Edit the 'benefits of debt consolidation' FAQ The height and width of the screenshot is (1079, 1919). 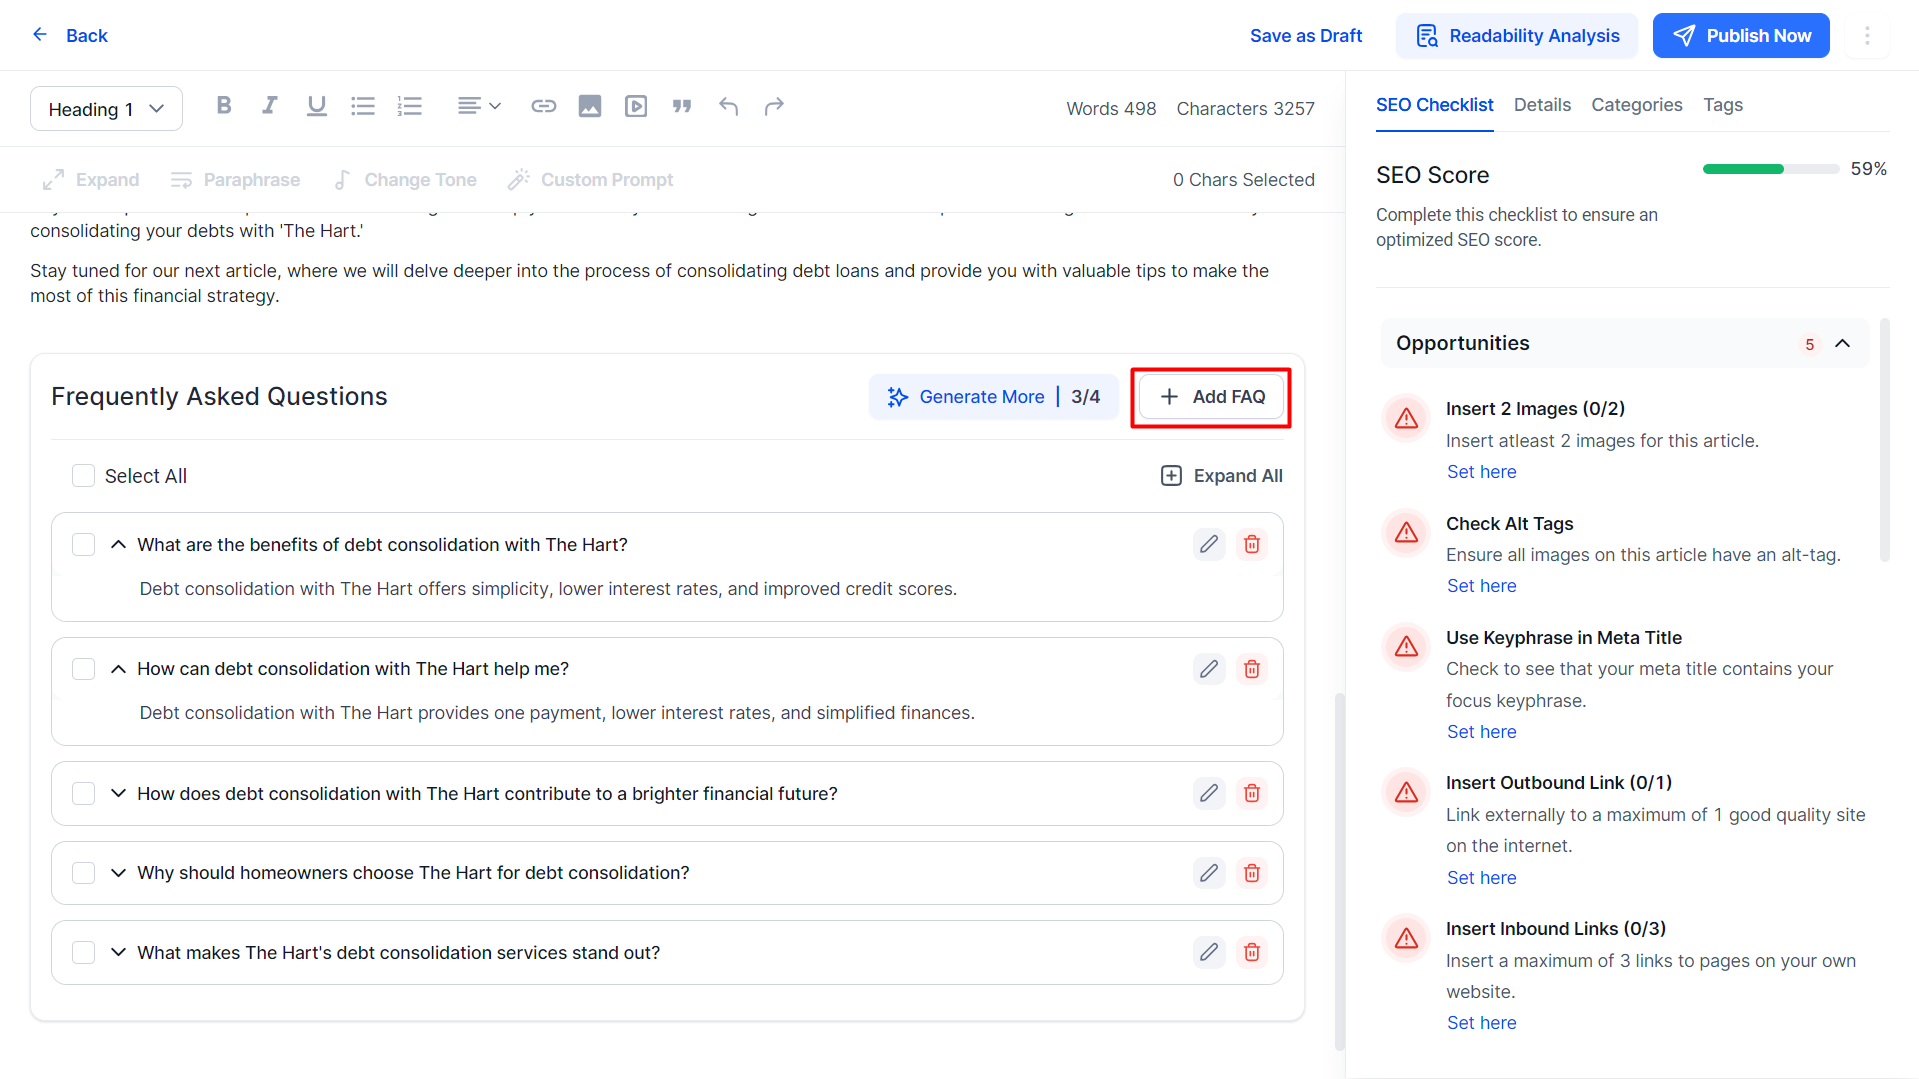[1209, 544]
